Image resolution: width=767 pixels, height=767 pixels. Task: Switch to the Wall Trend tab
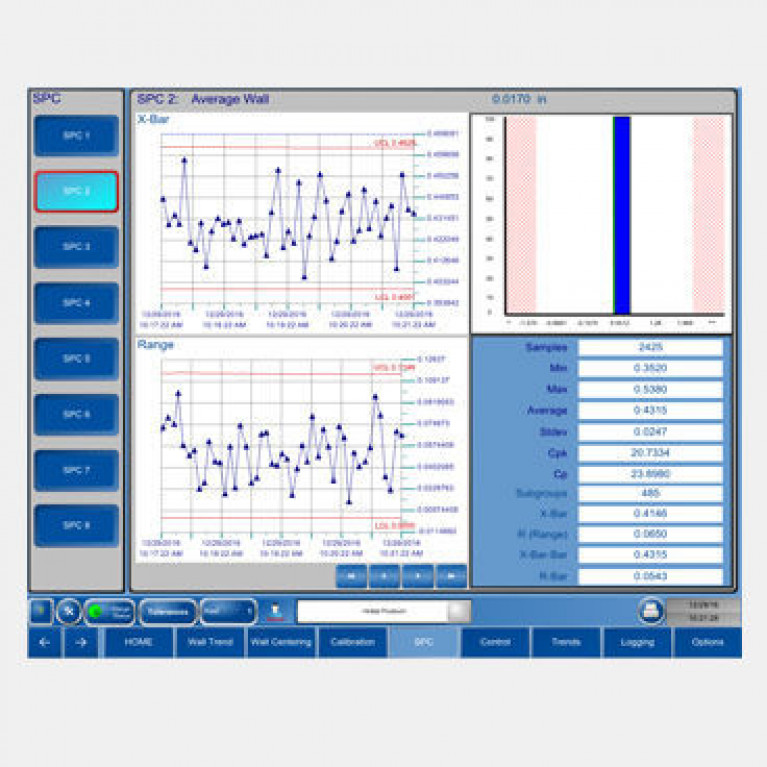click(x=209, y=643)
